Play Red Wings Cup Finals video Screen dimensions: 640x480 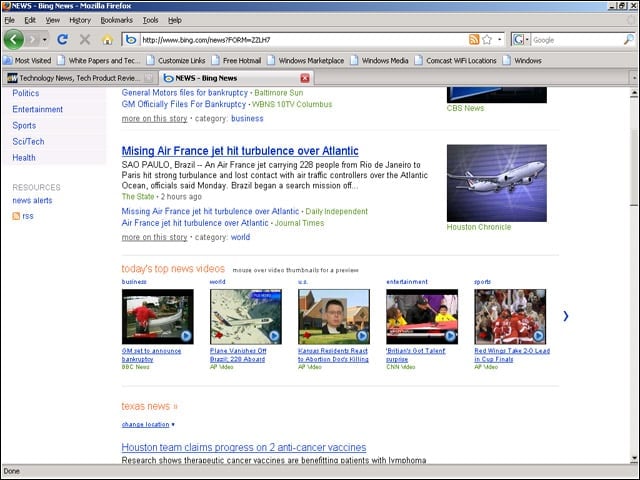click(510, 317)
